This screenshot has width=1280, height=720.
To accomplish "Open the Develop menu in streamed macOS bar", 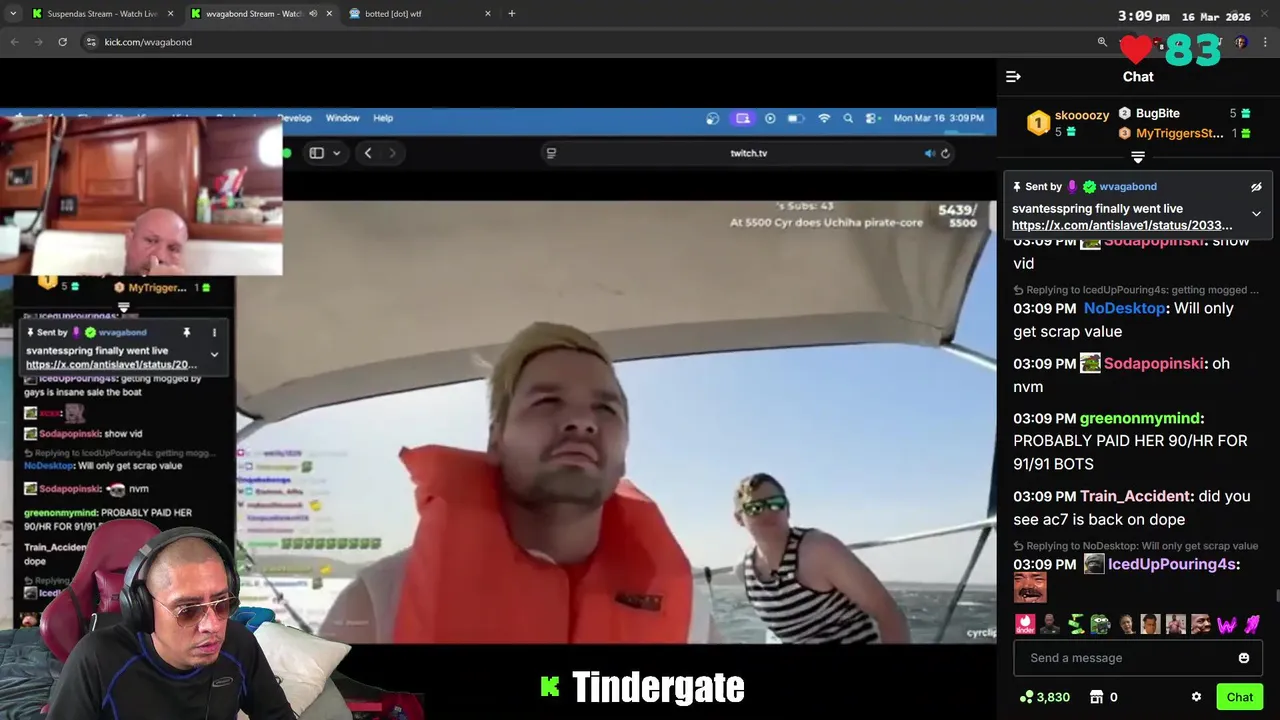I will point(296,118).
